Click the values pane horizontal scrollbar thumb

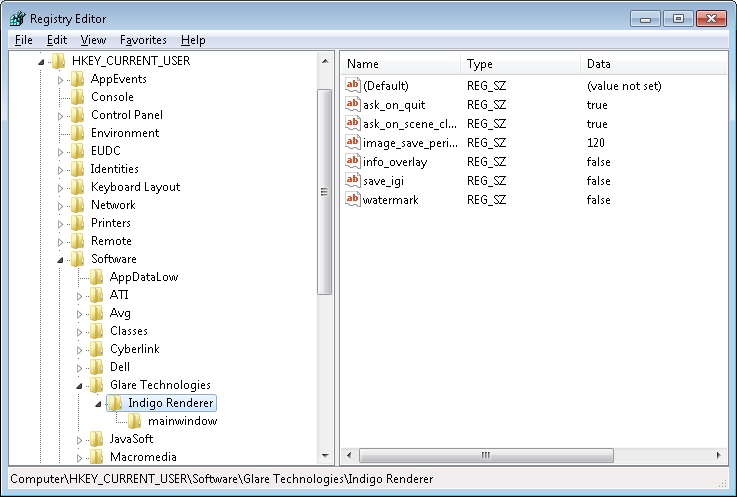tap(483, 456)
